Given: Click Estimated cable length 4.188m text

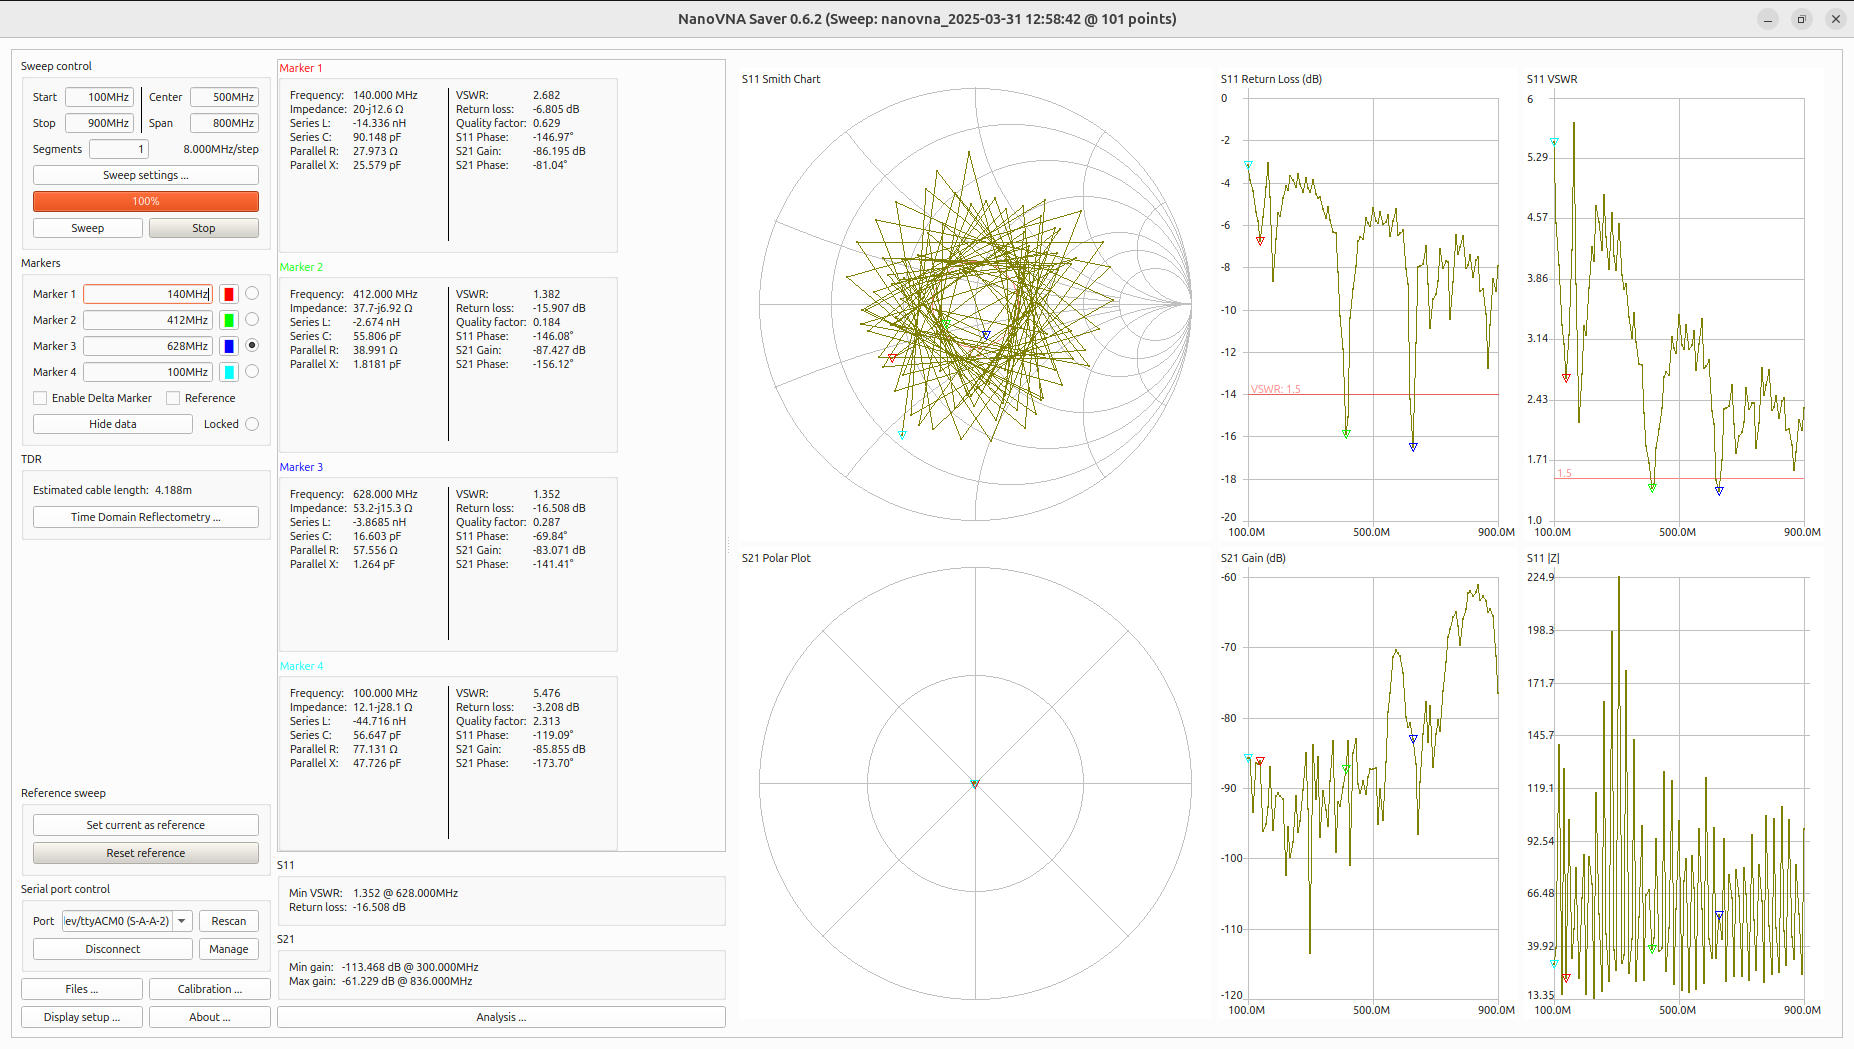Looking at the screenshot, I should click(x=112, y=490).
